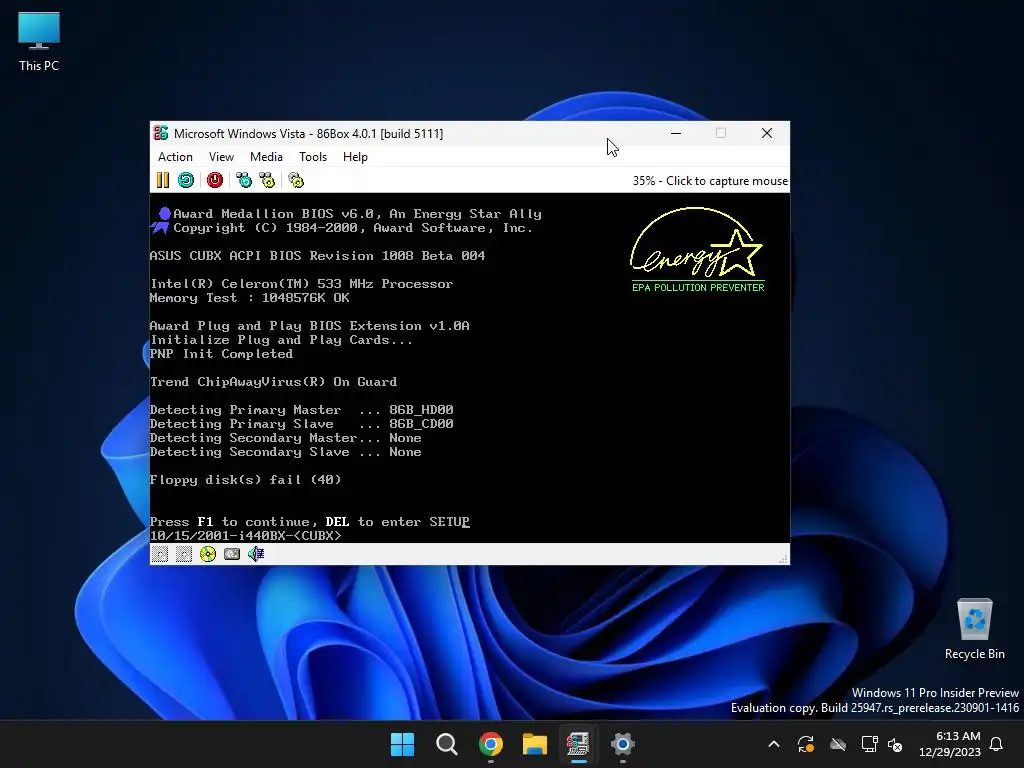Click the Award BIOS ribbon logo

(161, 220)
